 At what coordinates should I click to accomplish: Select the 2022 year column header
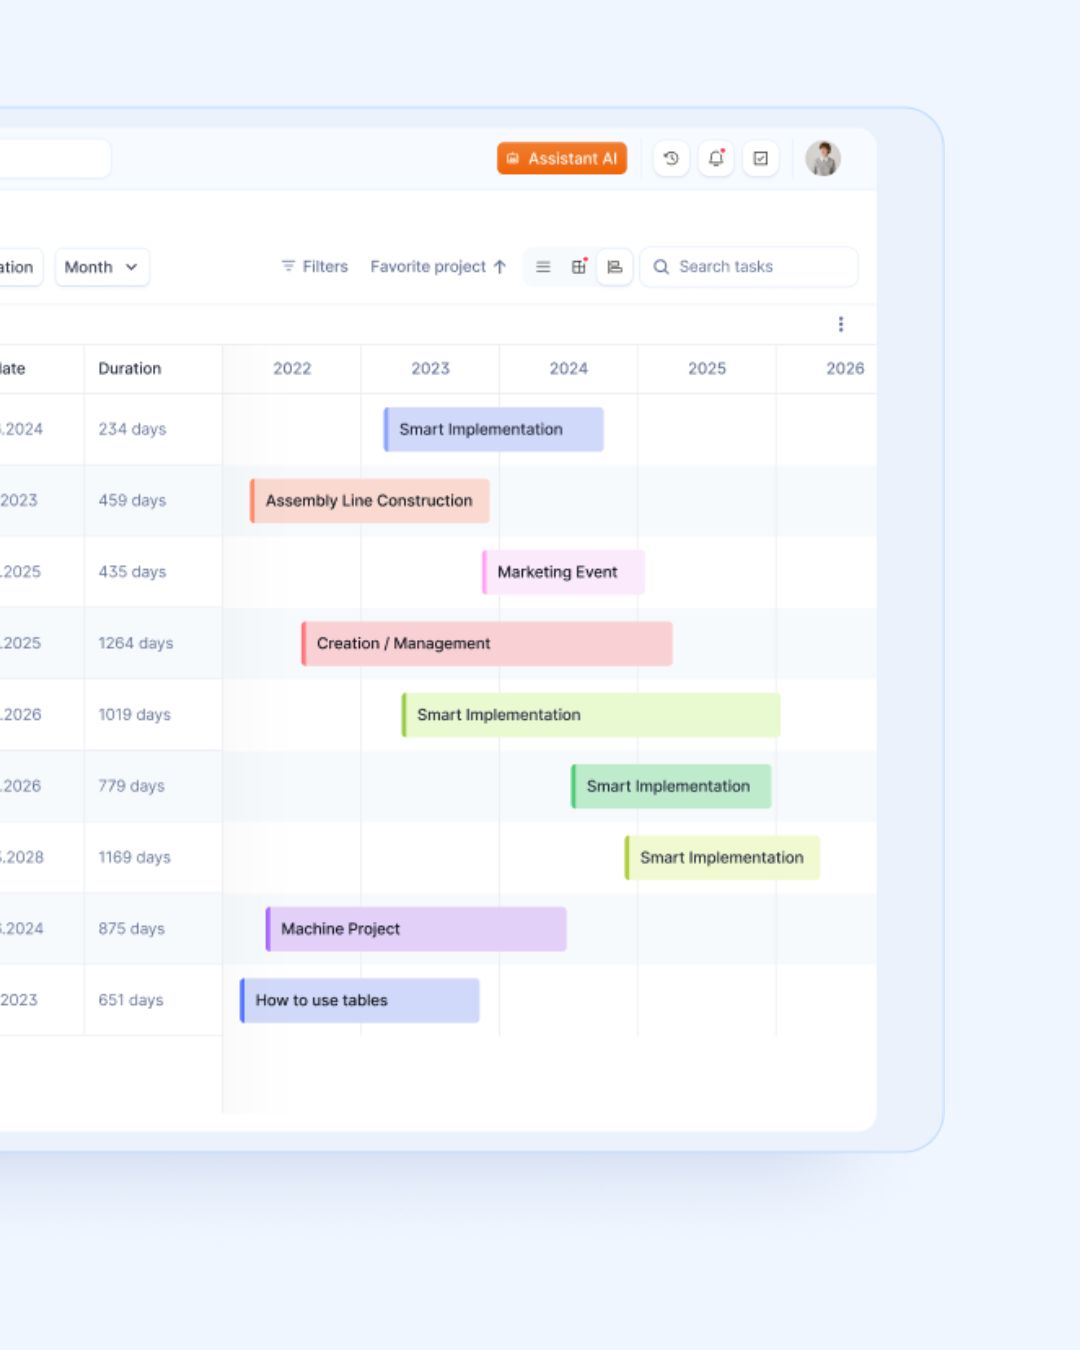point(292,368)
